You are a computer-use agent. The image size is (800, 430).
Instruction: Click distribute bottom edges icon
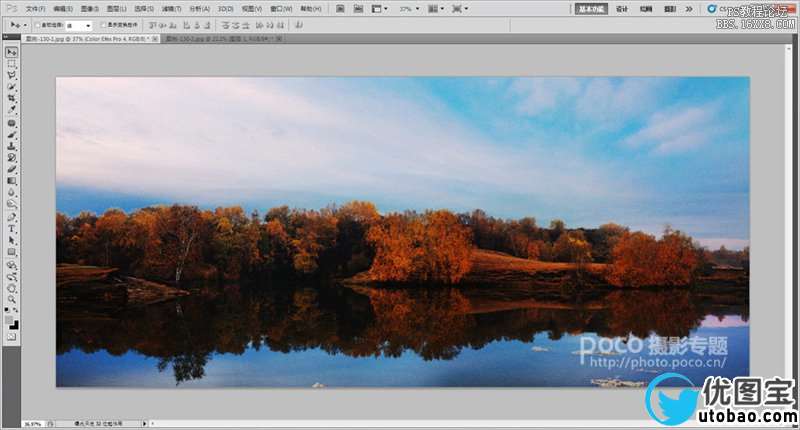(246, 25)
